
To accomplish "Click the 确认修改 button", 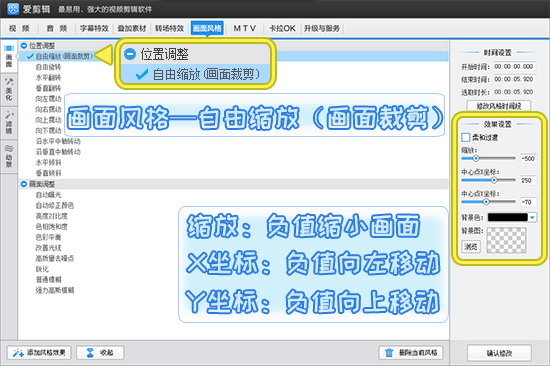I will [x=499, y=353].
